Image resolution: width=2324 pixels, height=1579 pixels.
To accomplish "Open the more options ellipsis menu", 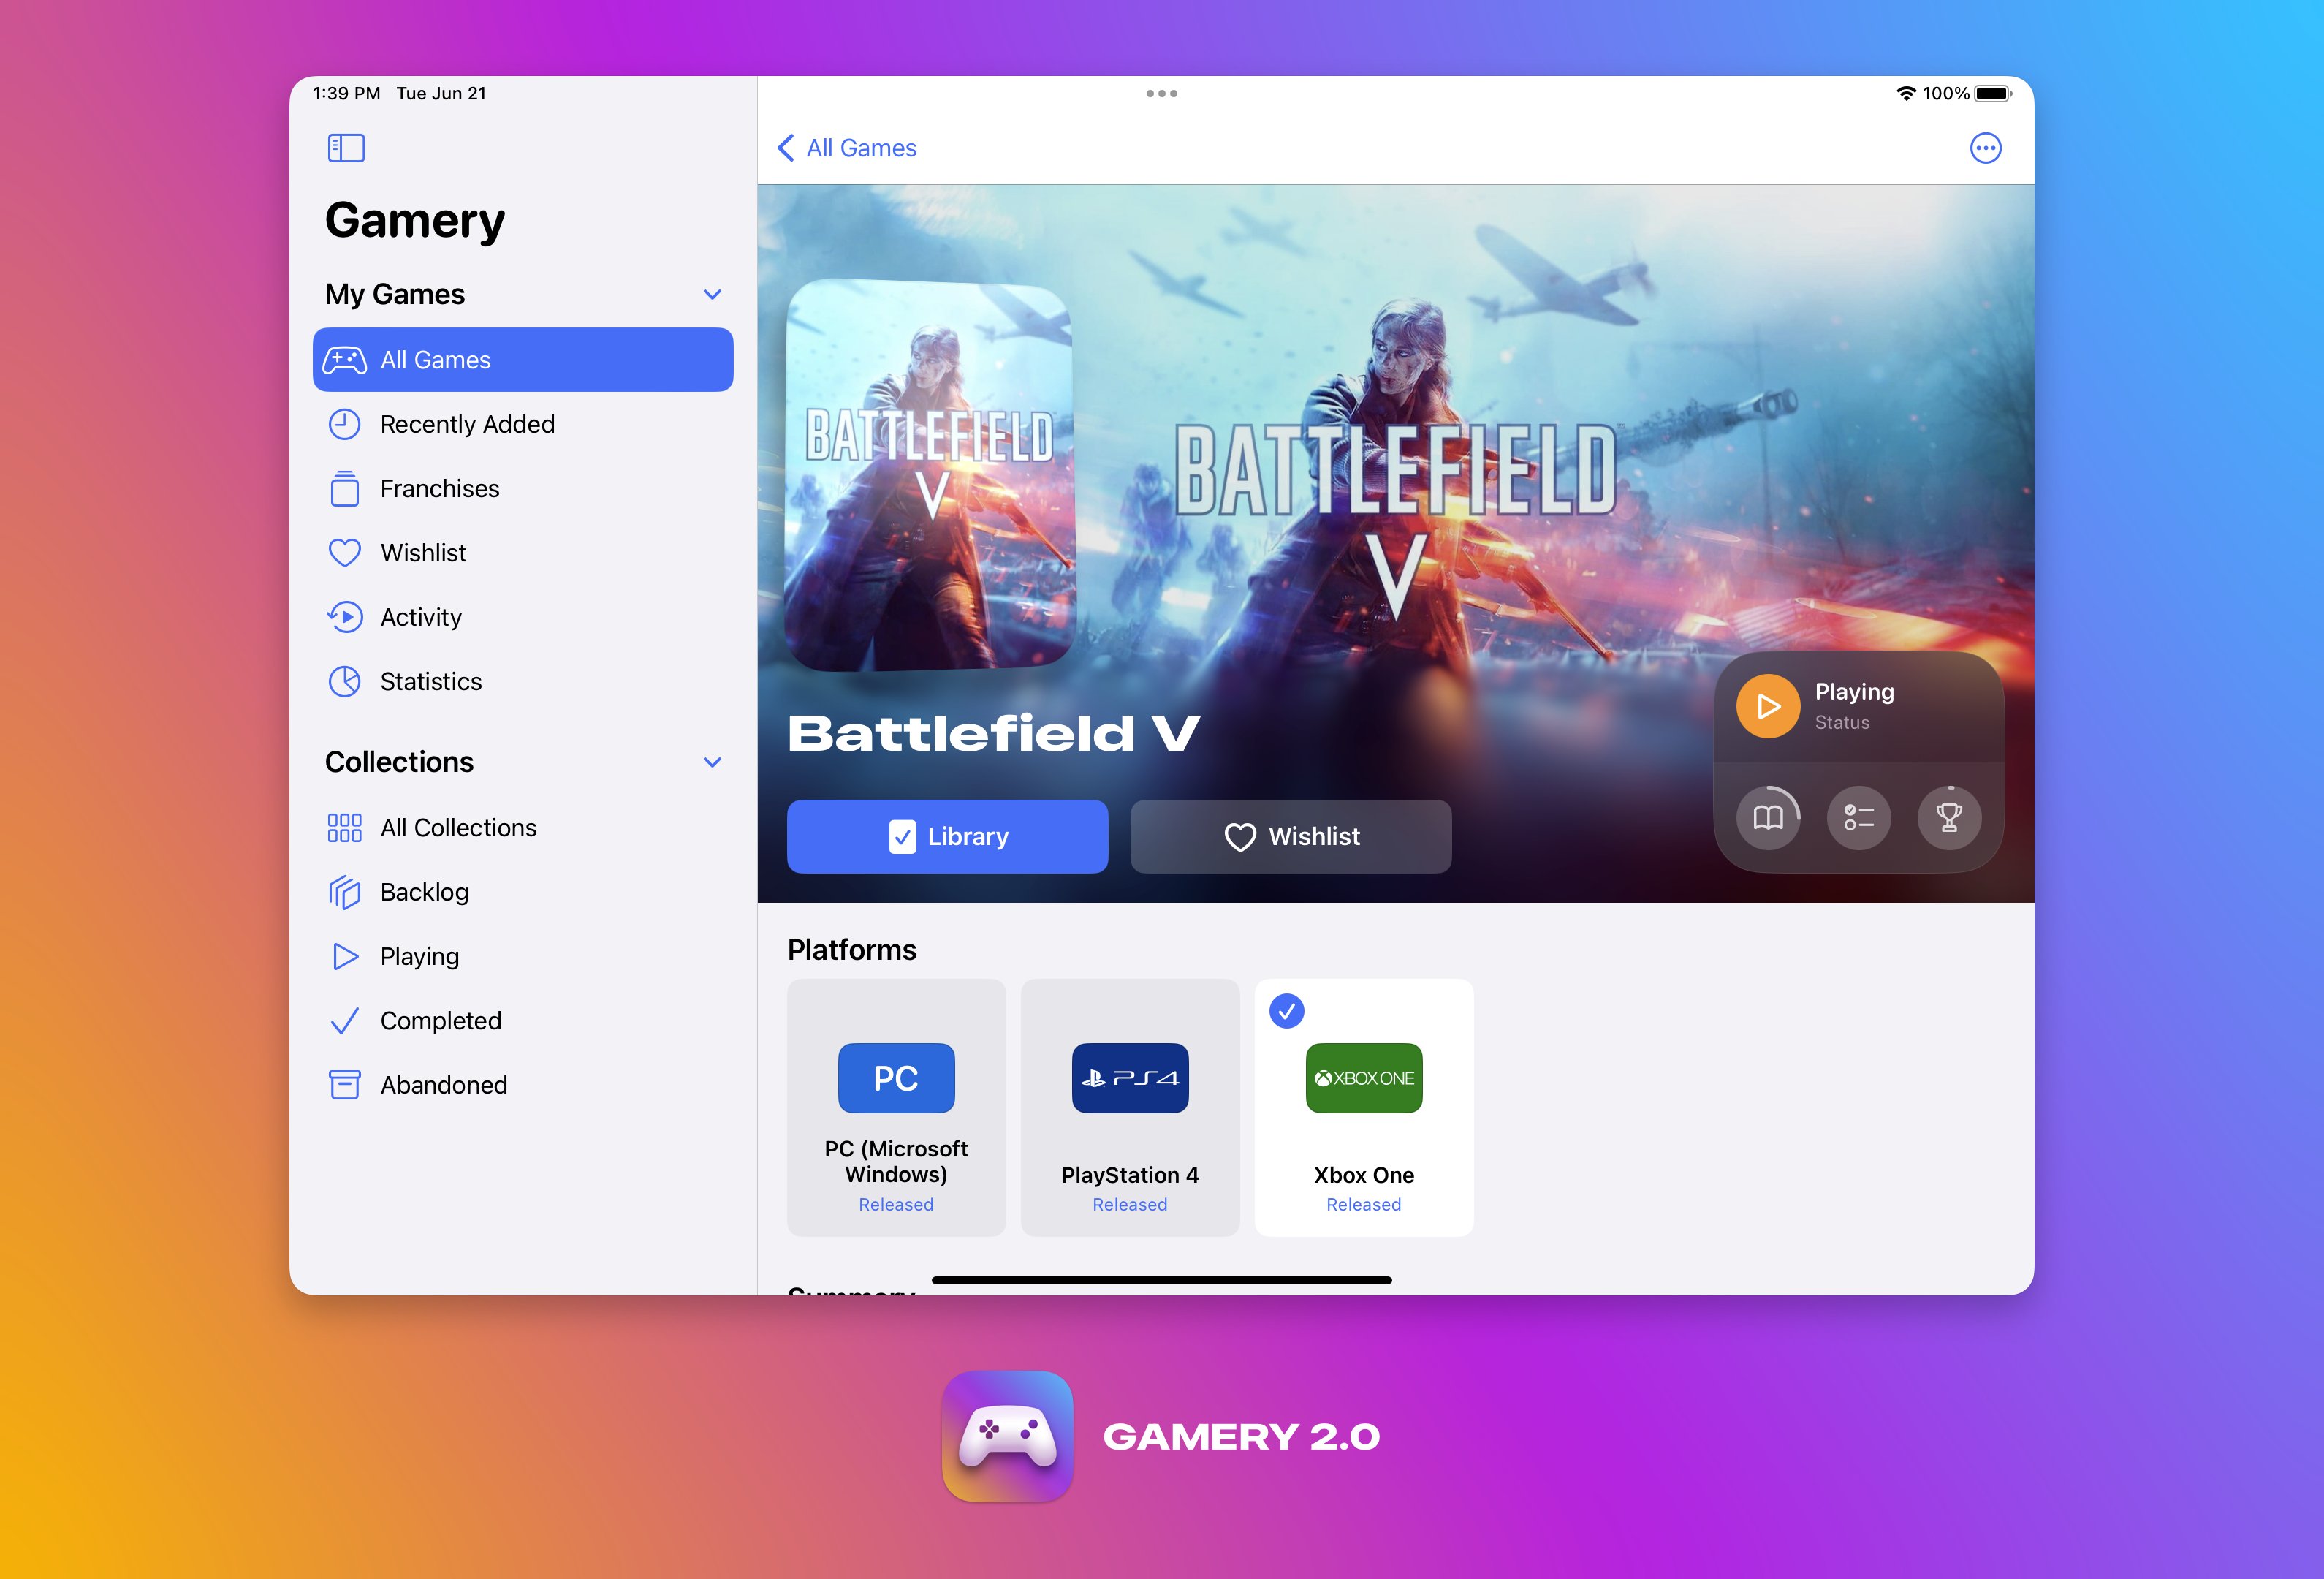I will point(1986,147).
